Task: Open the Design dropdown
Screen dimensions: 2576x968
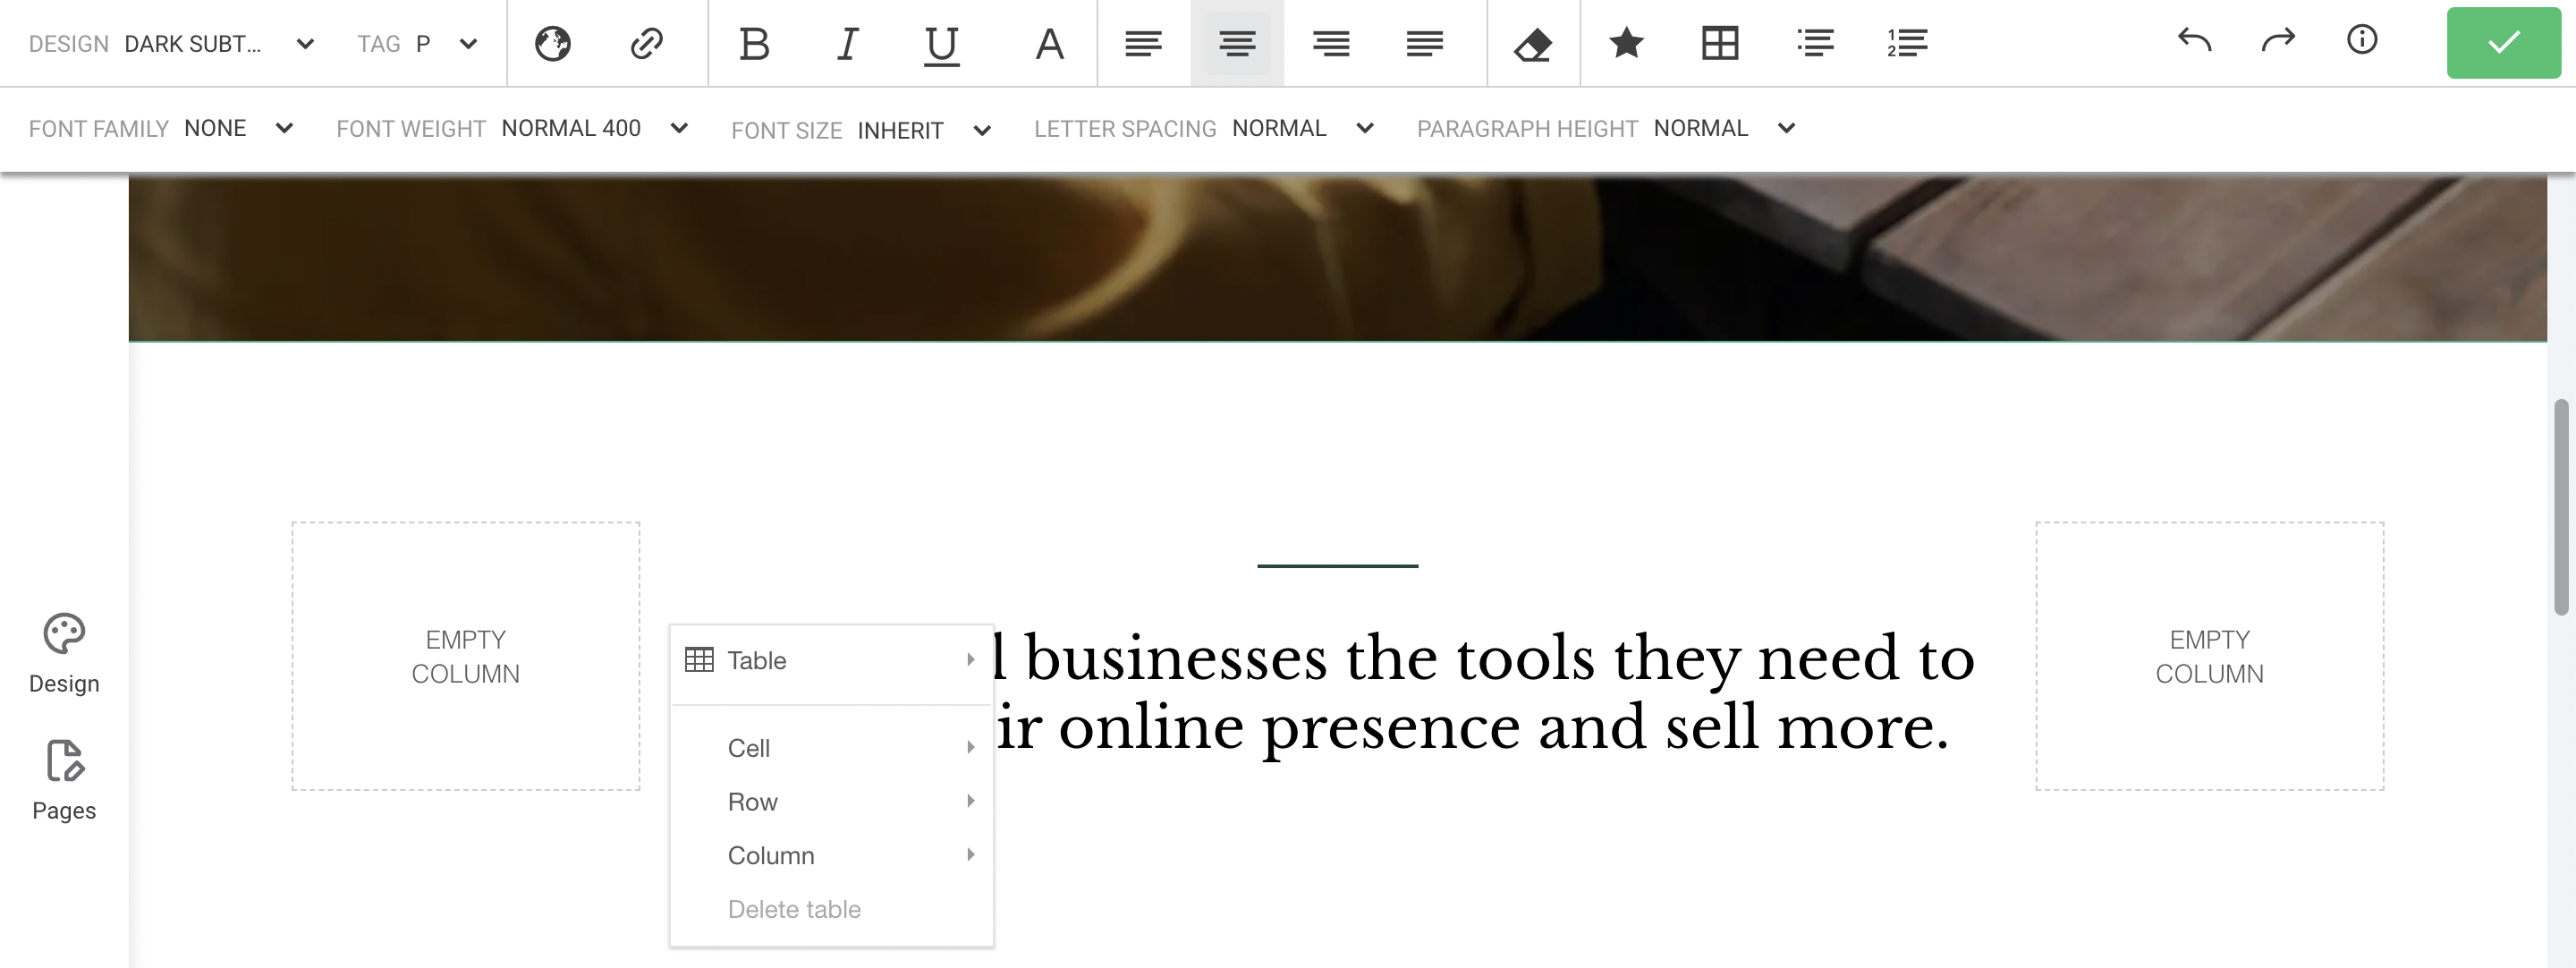Action: [x=172, y=43]
